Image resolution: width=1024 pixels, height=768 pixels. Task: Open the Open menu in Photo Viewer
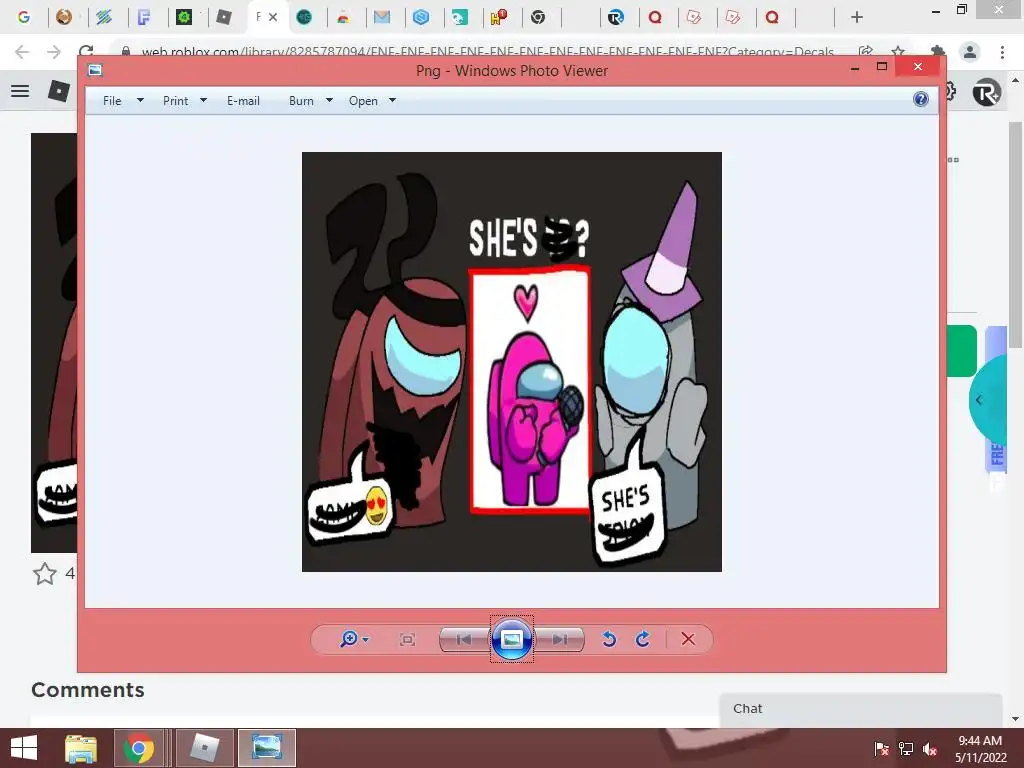(x=363, y=101)
